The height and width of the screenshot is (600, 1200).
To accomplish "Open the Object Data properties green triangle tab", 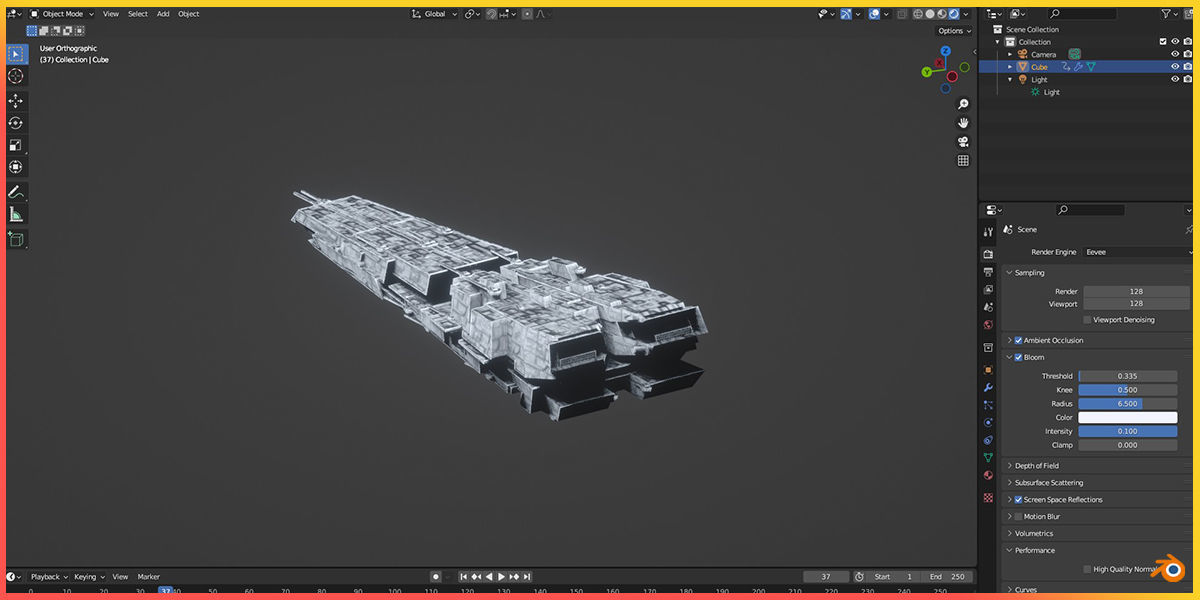I will (x=989, y=457).
